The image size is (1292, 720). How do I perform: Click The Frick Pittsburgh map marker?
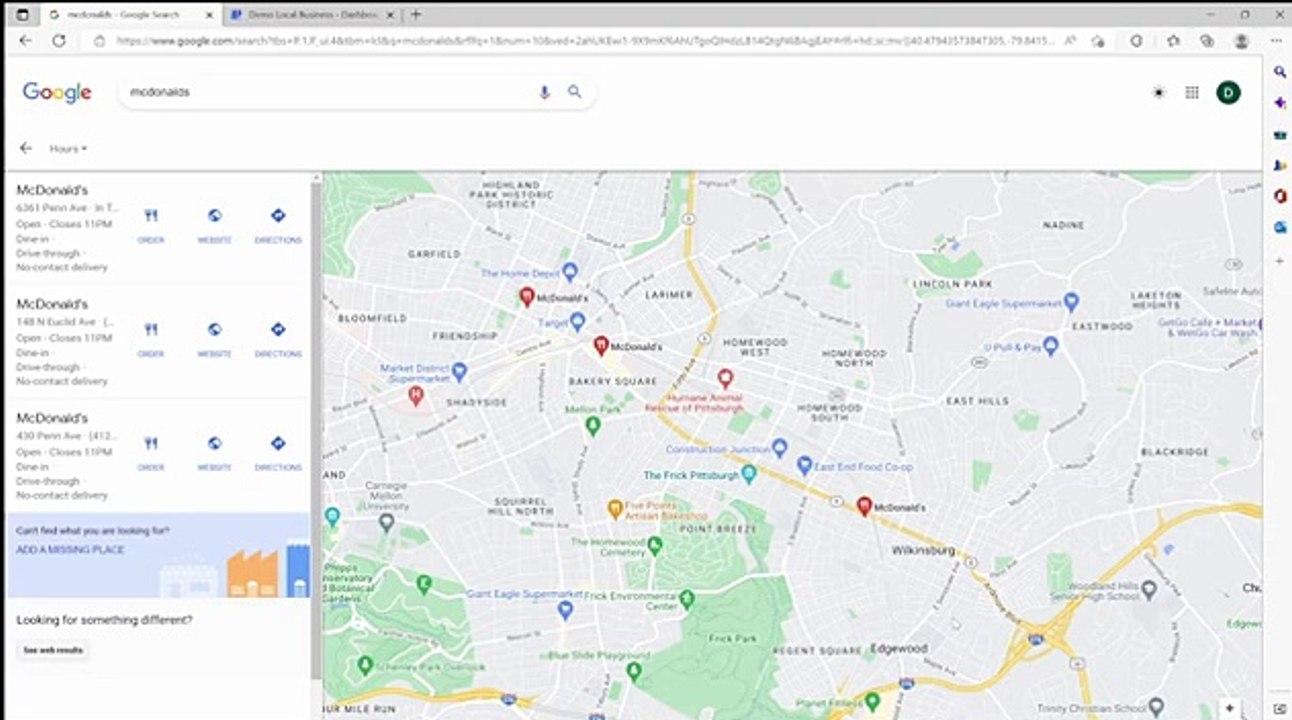click(x=748, y=475)
